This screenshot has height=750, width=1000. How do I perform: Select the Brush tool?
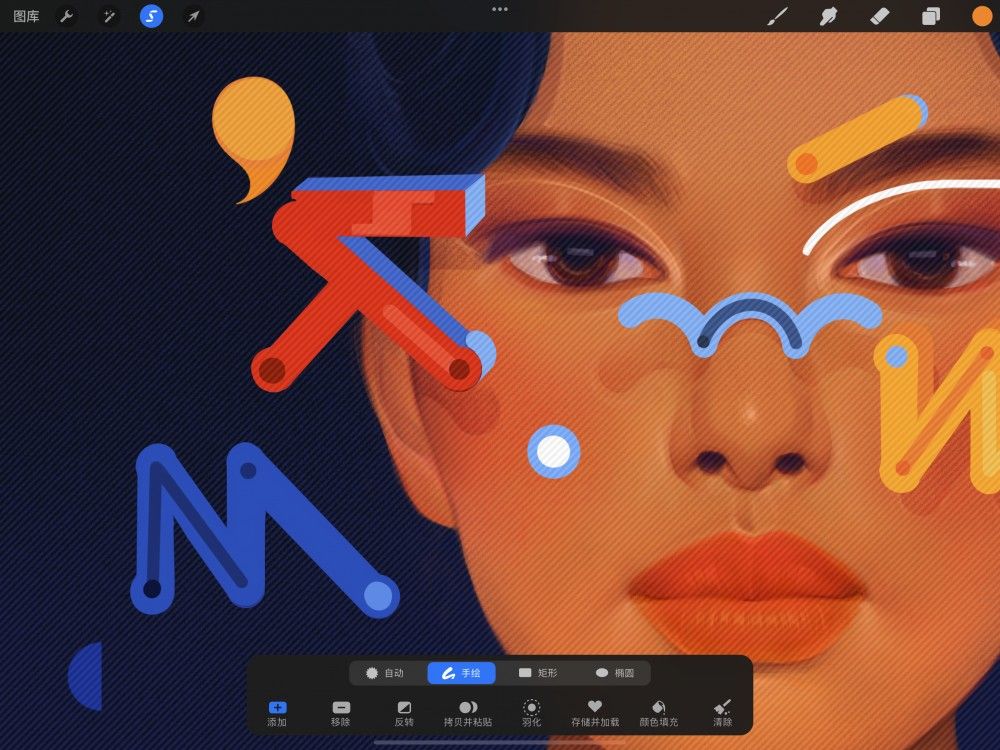pos(778,15)
